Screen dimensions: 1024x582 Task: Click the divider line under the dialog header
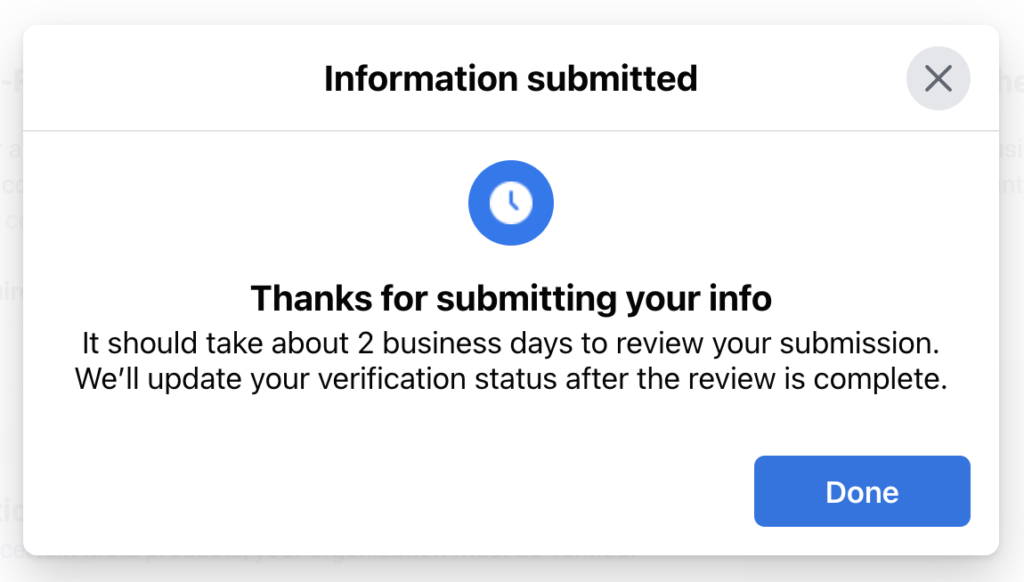[511, 131]
